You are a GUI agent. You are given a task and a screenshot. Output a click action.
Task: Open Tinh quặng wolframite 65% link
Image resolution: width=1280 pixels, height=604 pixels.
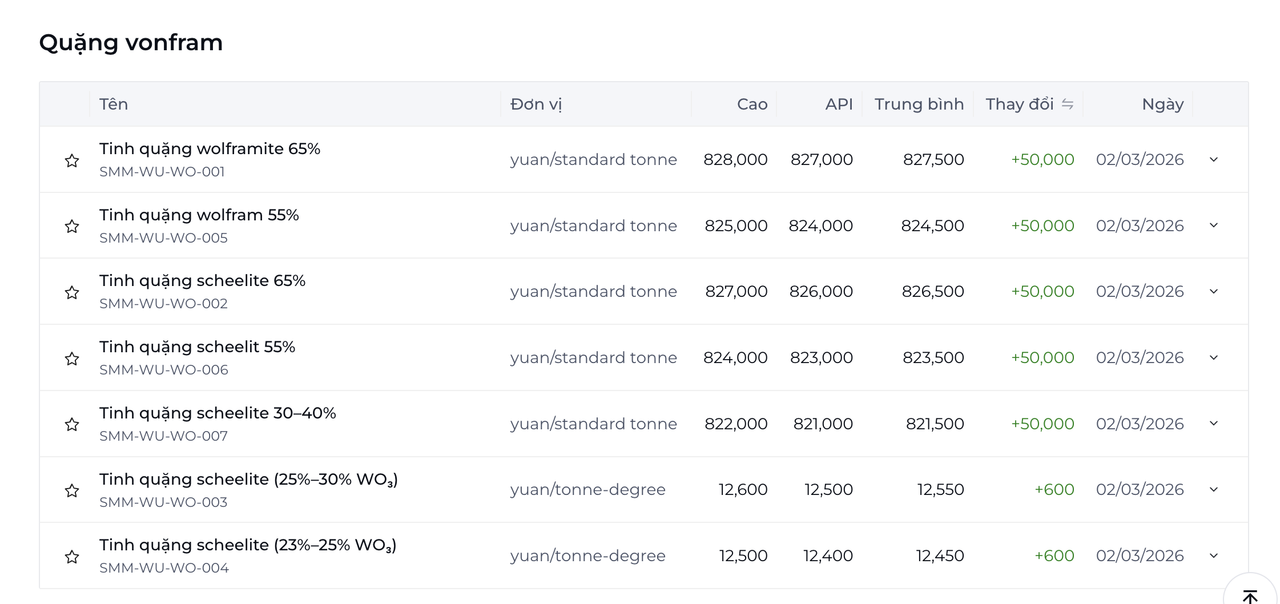point(209,149)
